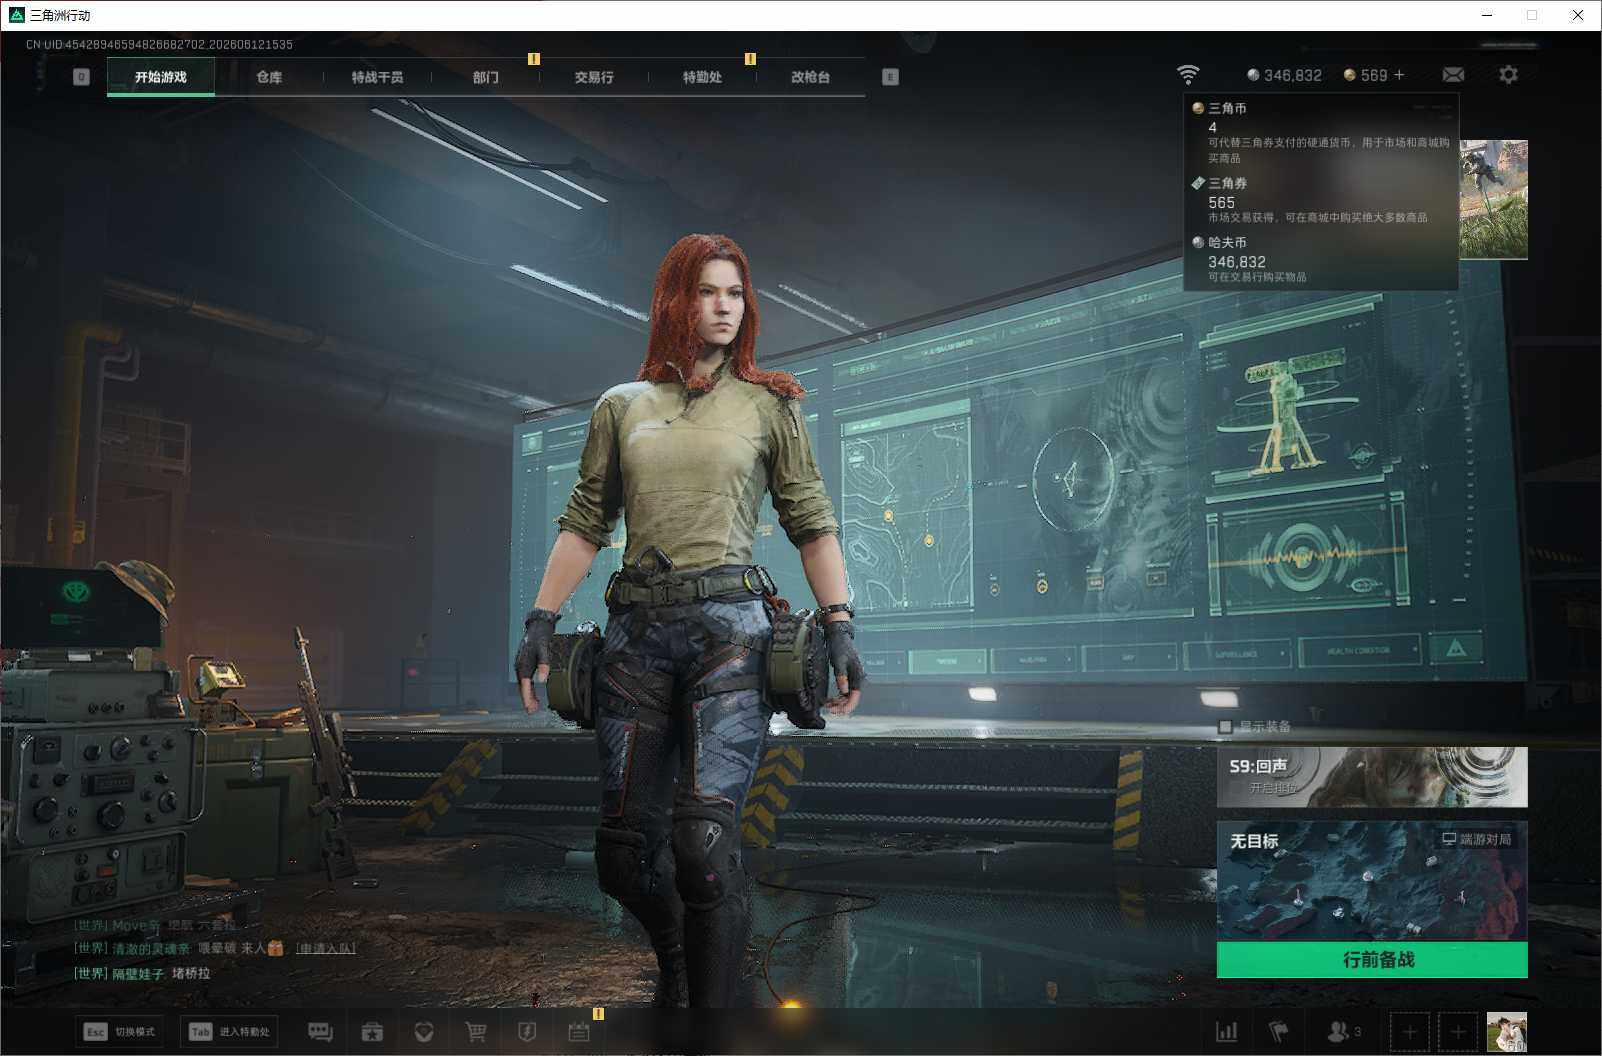
Task: Minimize the 三角洲行动 window
Action: [1487, 15]
